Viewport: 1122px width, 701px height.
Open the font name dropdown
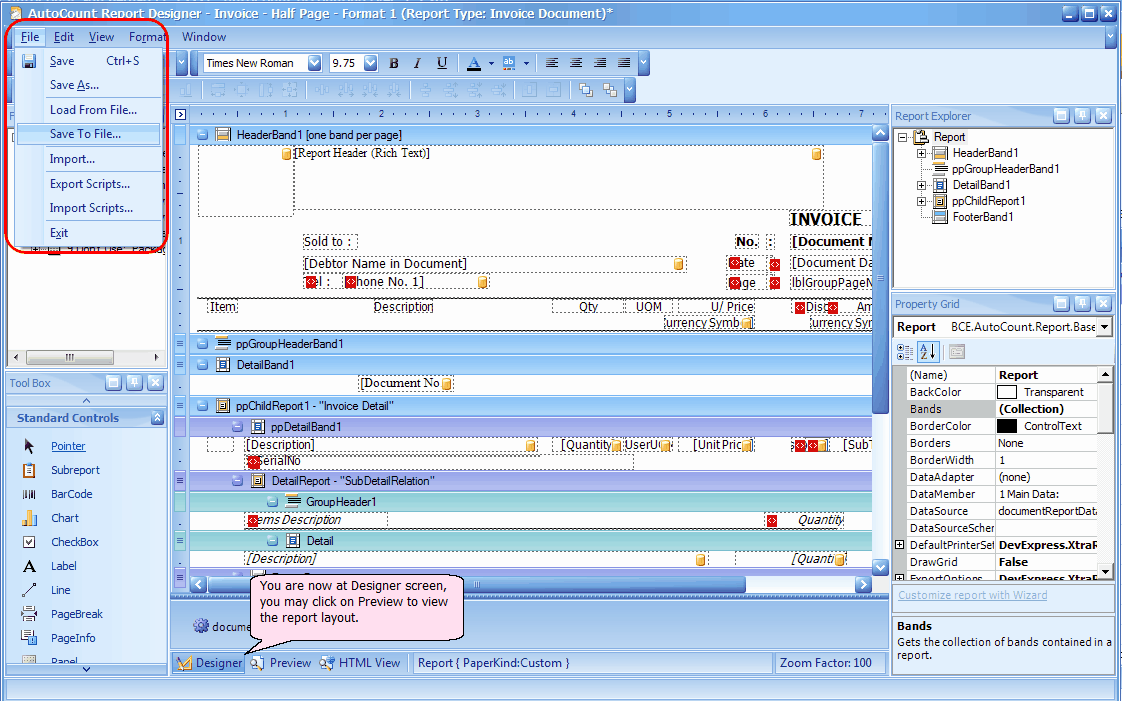(x=314, y=63)
